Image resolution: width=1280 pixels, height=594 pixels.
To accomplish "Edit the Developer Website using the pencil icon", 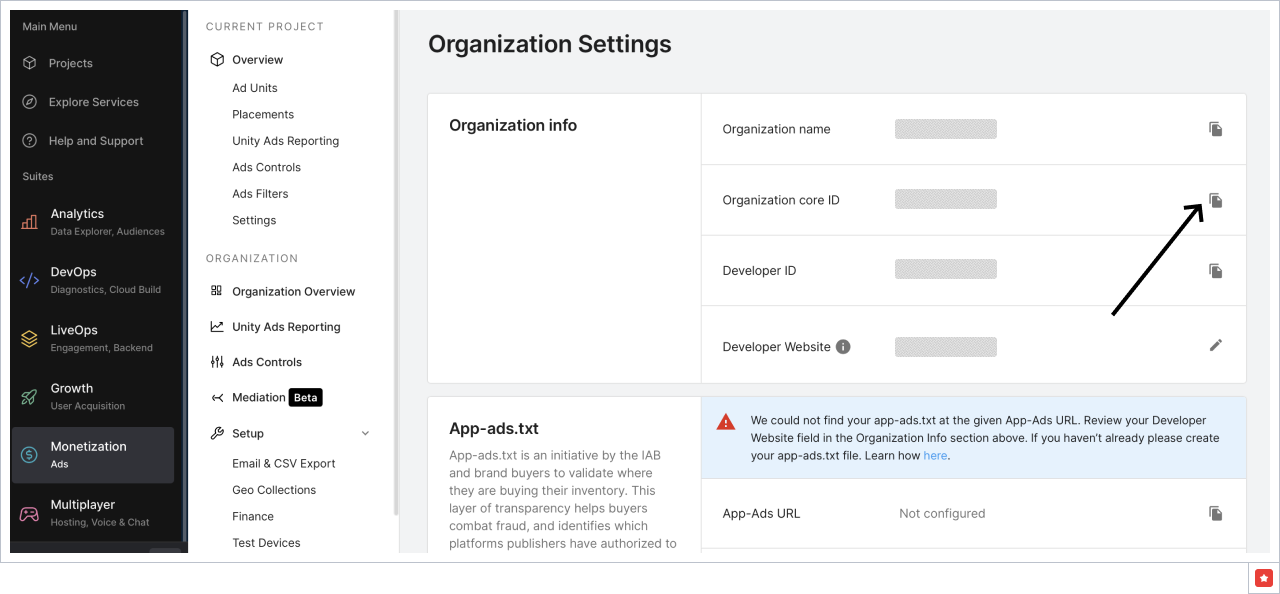I will click(1215, 345).
